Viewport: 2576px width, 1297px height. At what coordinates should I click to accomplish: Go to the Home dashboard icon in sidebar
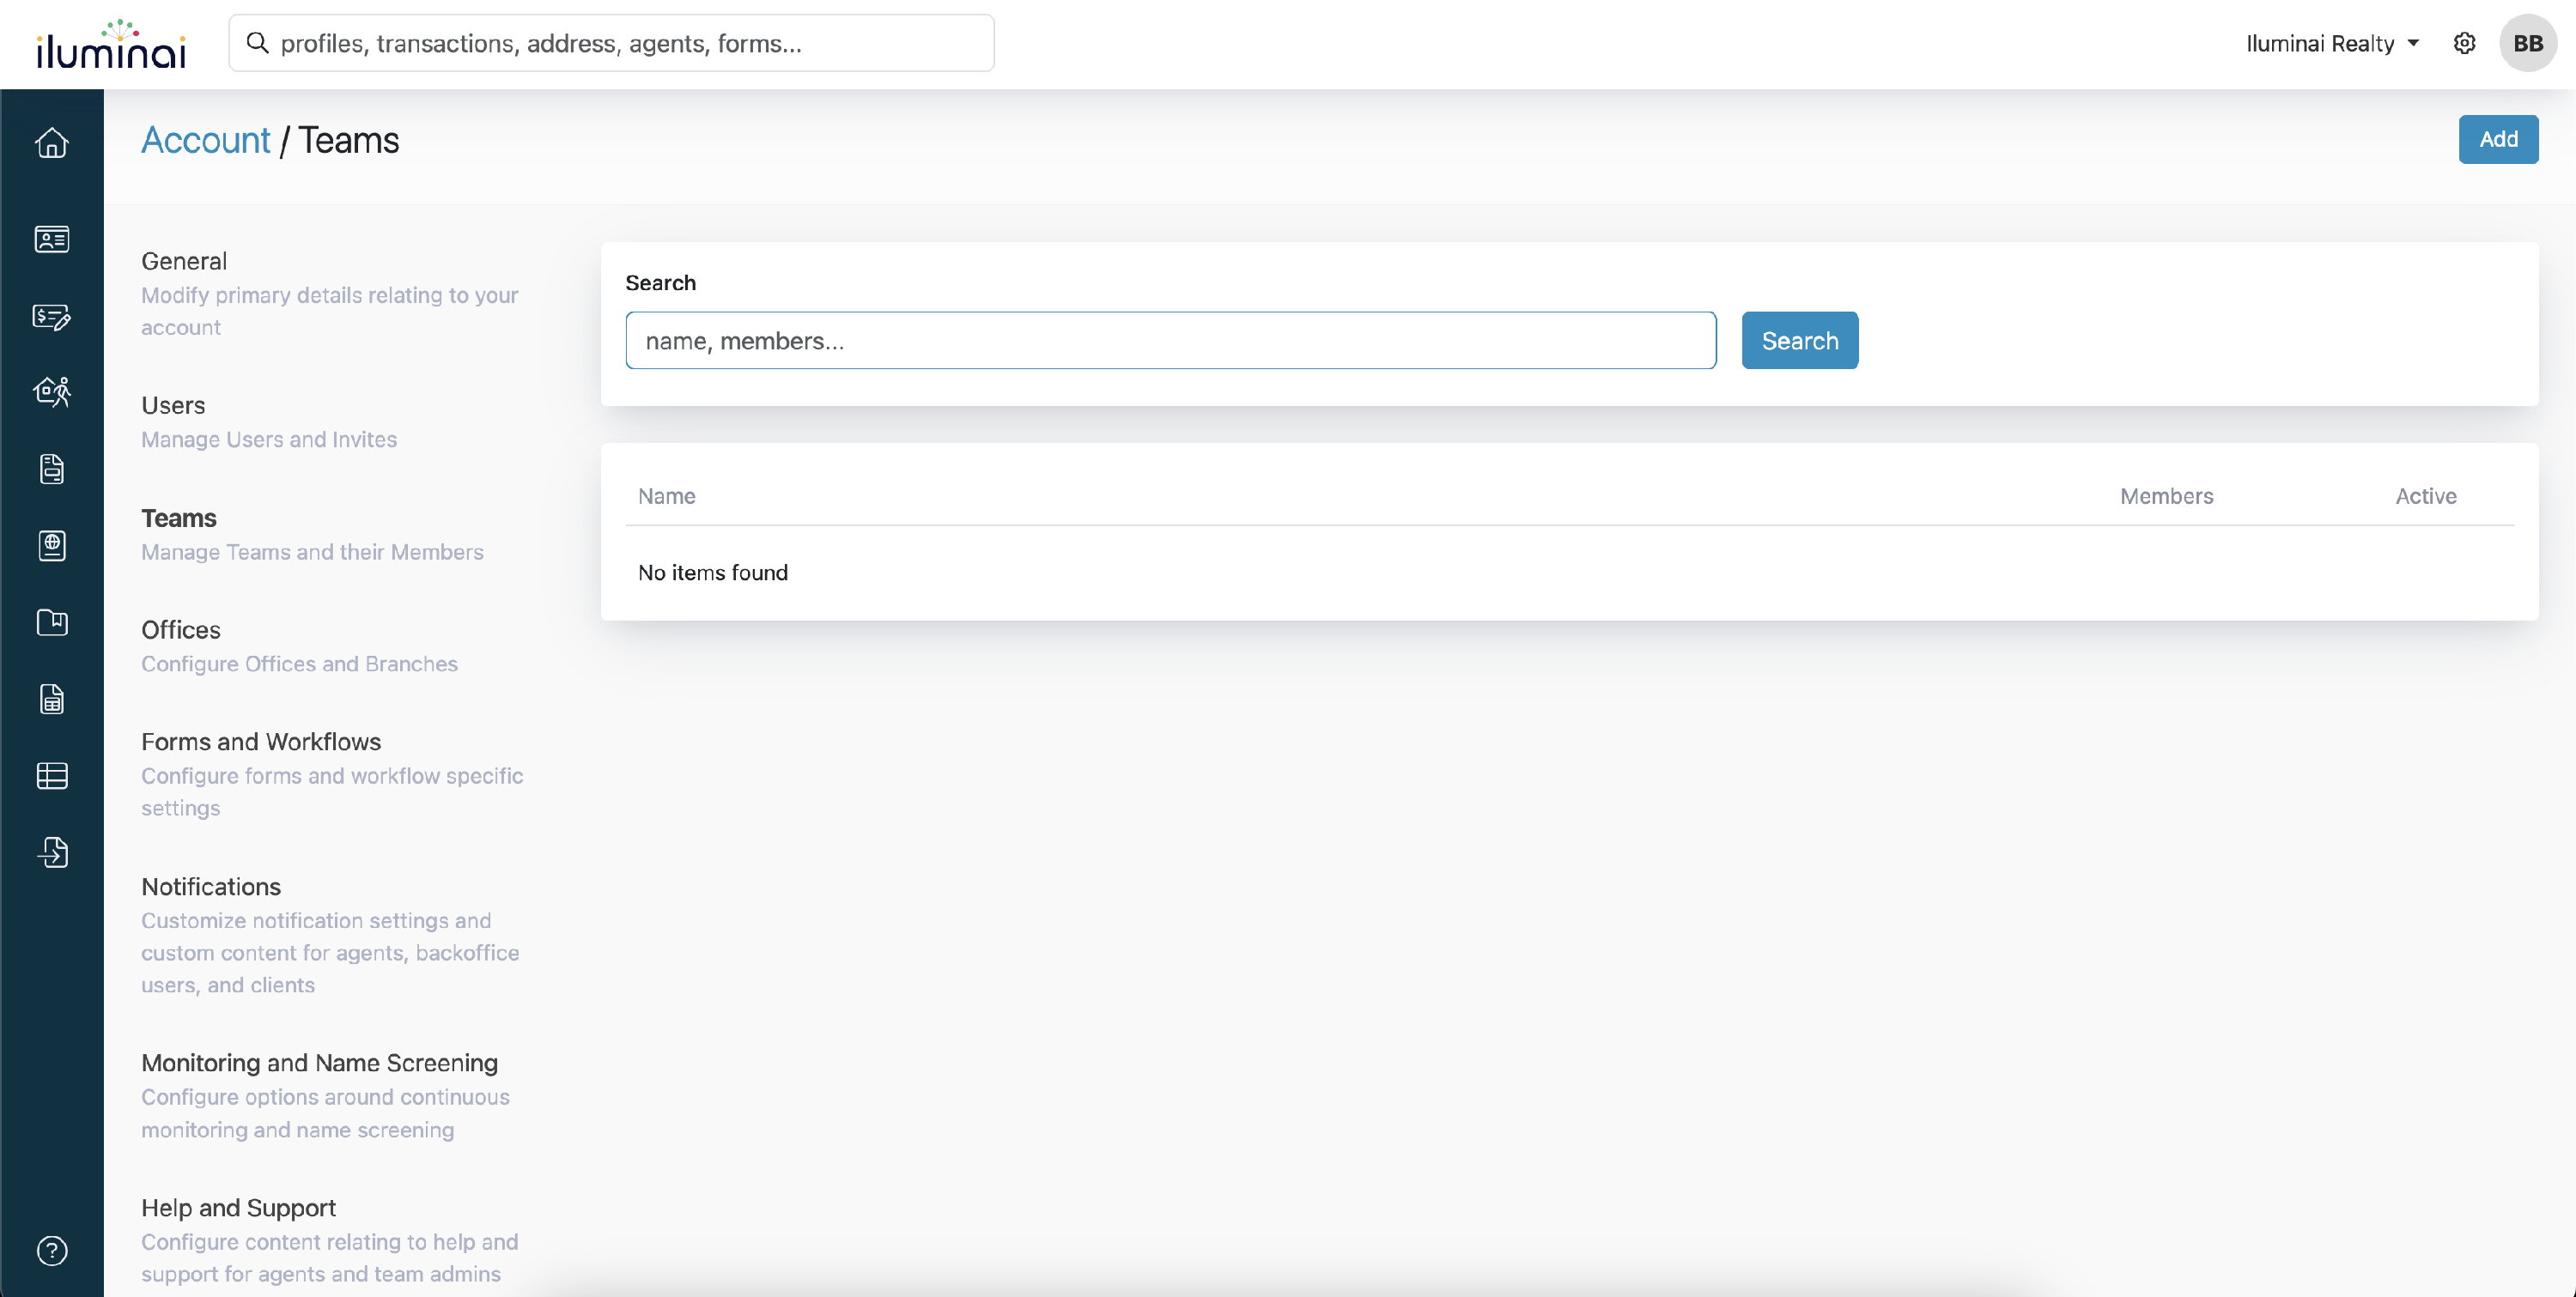(x=52, y=143)
